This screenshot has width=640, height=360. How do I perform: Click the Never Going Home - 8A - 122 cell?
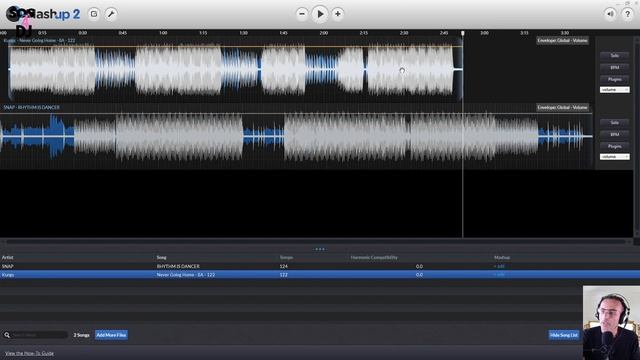click(x=185, y=275)
